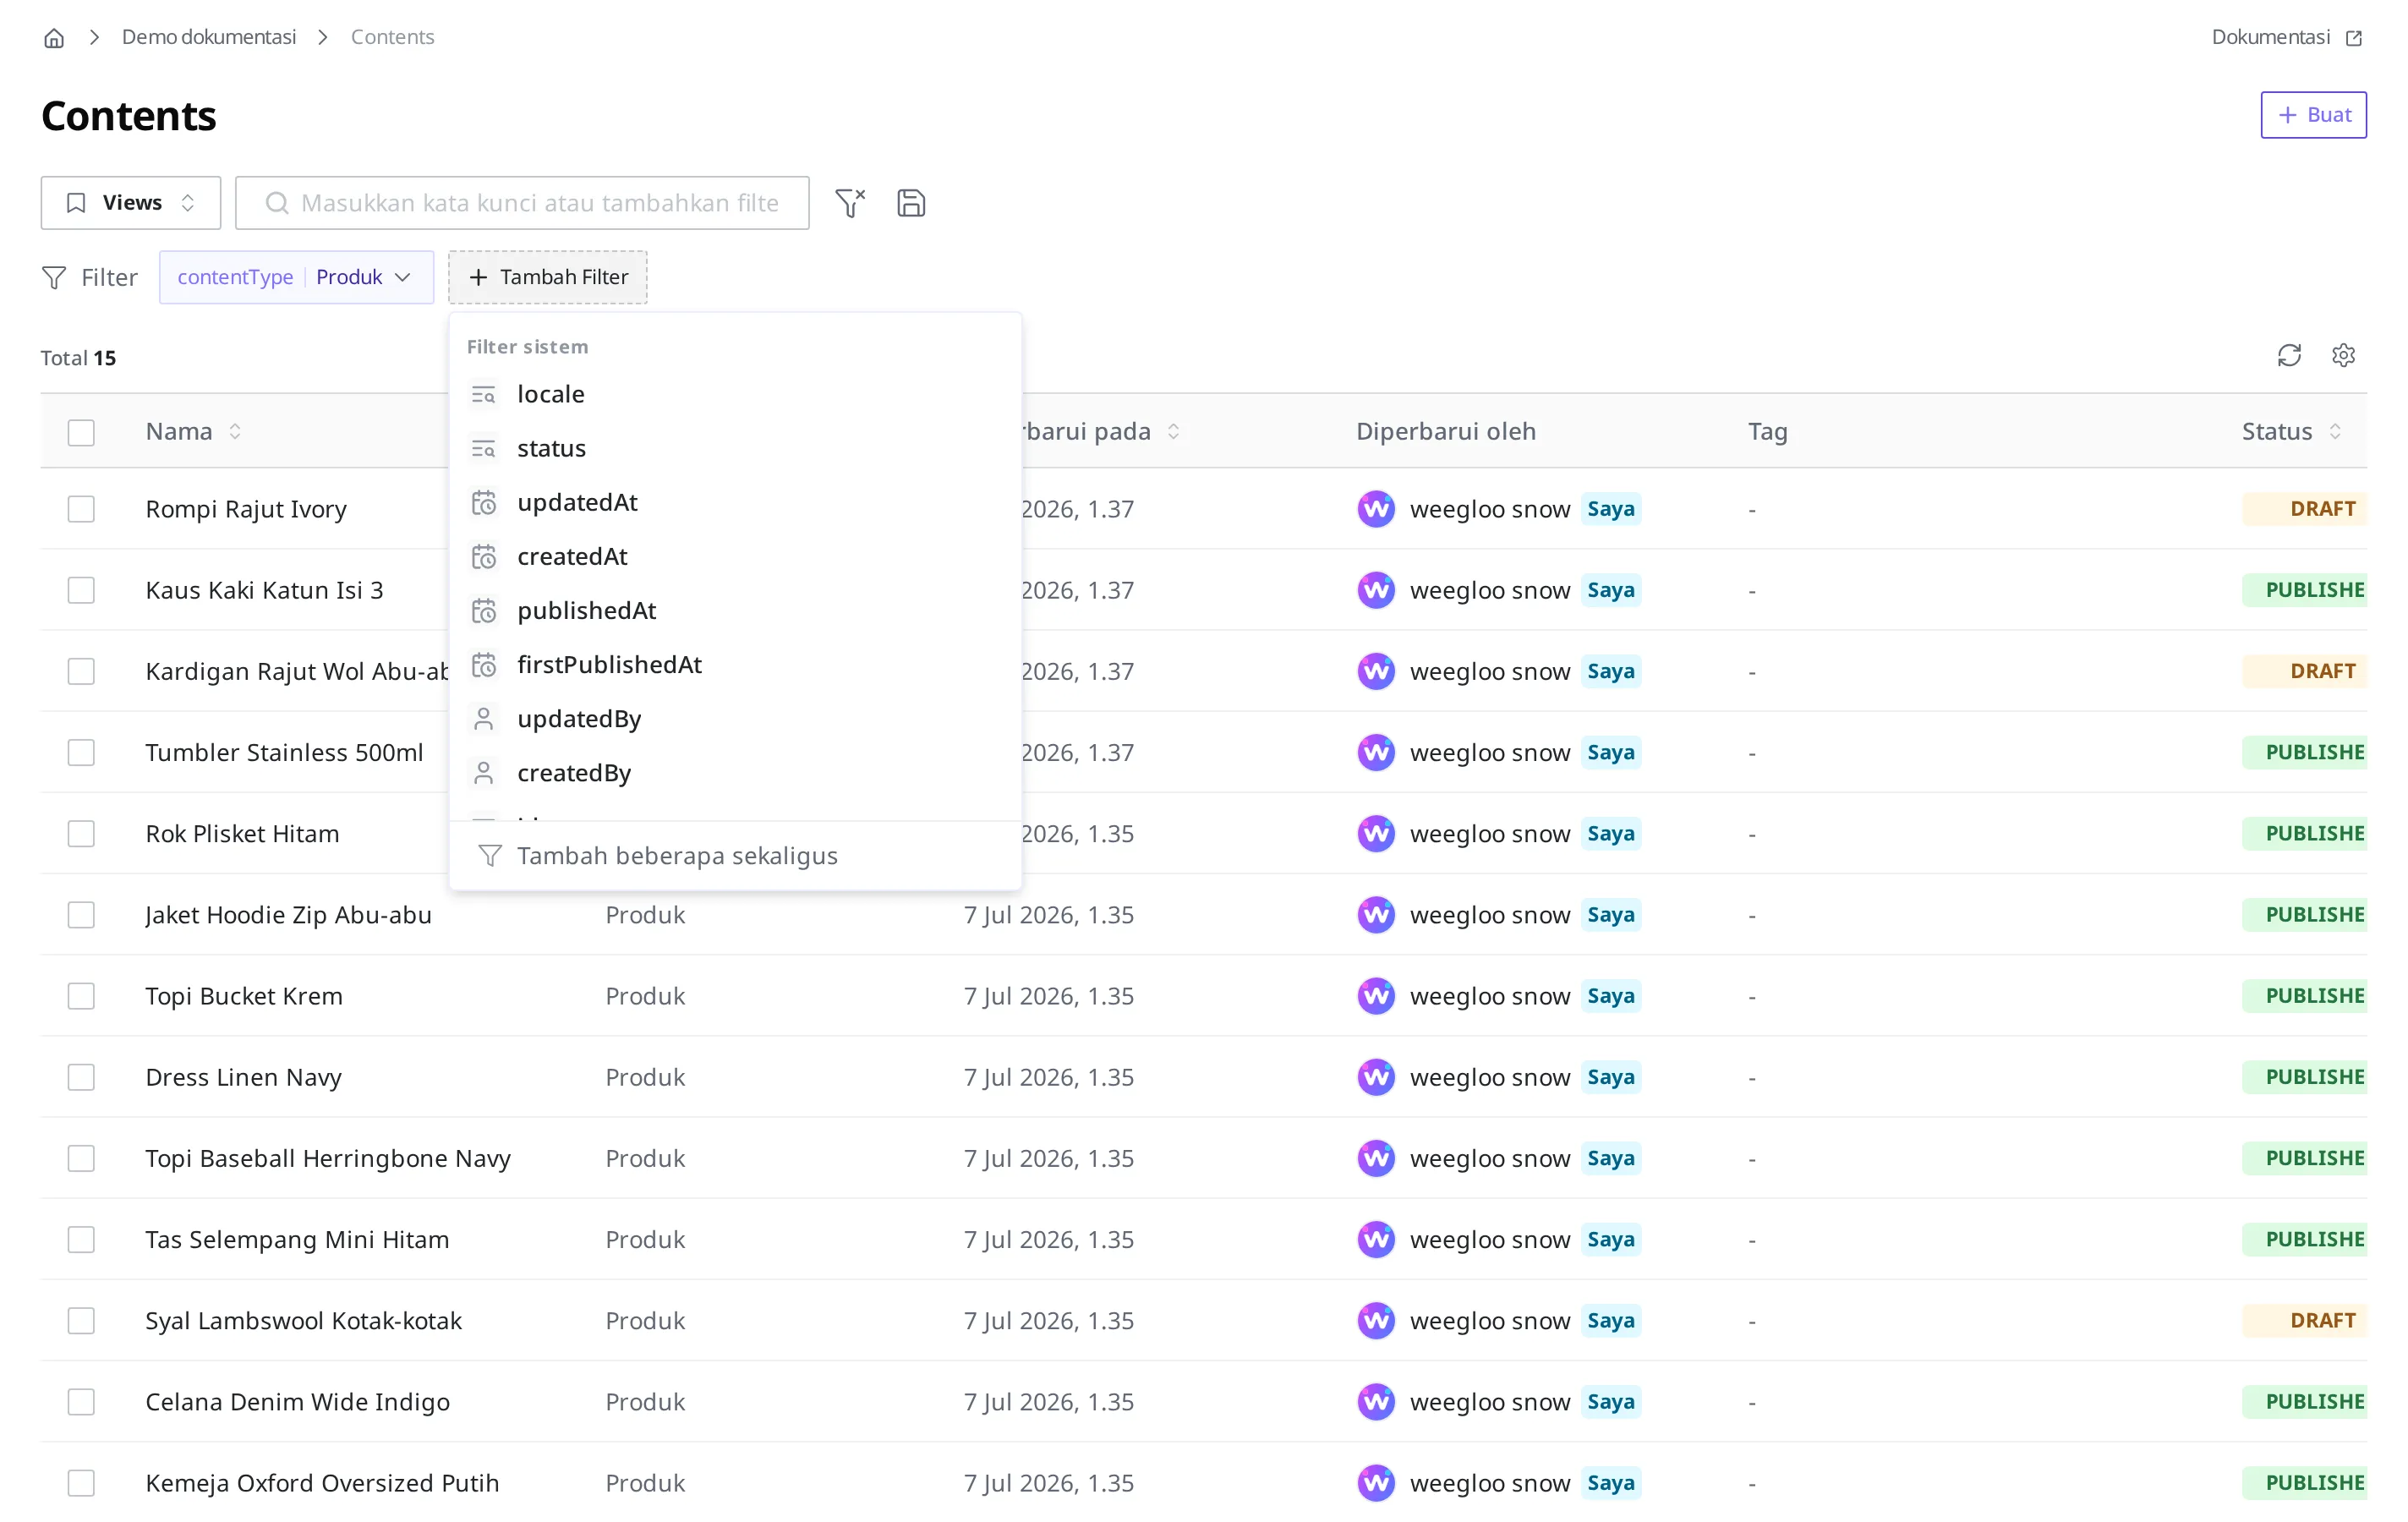Image resolution: width=2408 pixels, height=1522 pixels.
Task: Open table settings gear icon
Action: [x=2343, y=355]
